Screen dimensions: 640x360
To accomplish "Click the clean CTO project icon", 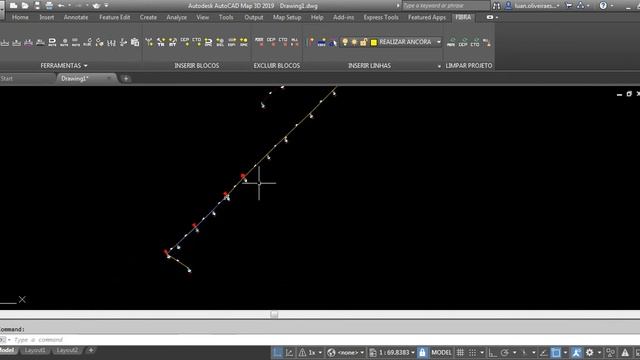I will click(x=475, y=42).
